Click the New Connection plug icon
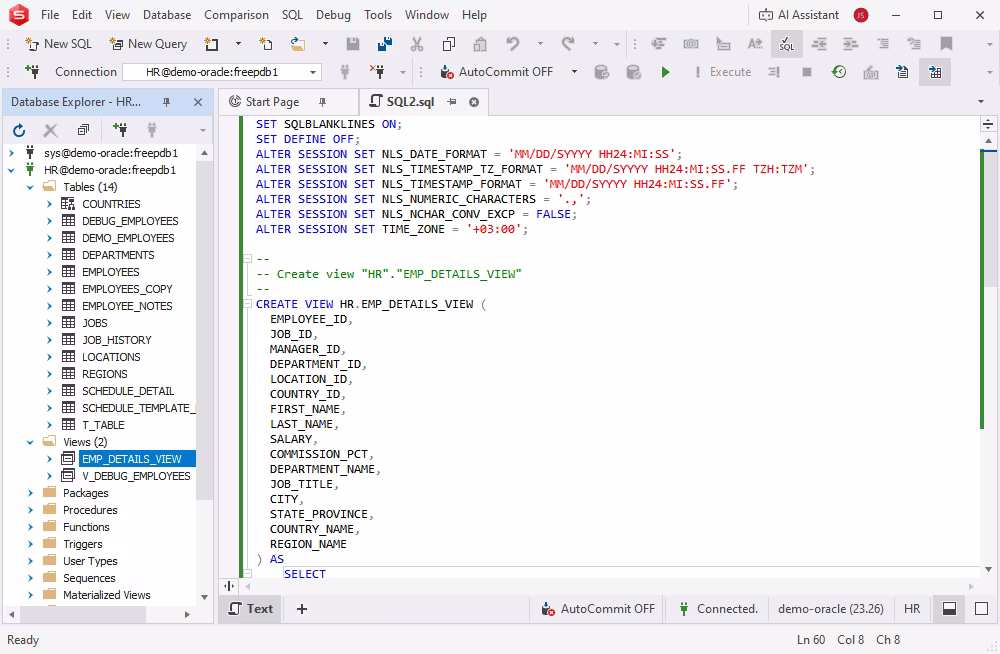Image resolution: width=1000 pixels, height=654 pixels. click(x=32, y=72)
